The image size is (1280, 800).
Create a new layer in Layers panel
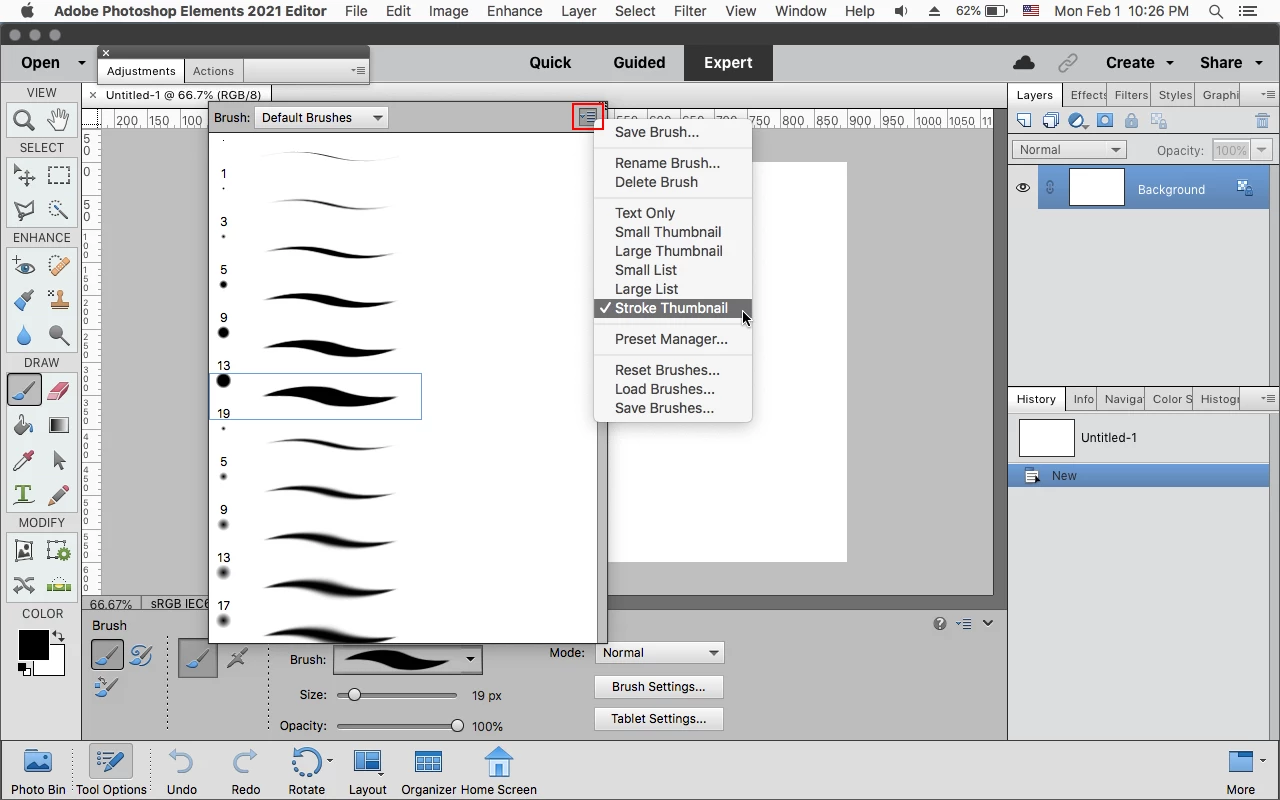pyautogui.click(x=1024, y=121)
